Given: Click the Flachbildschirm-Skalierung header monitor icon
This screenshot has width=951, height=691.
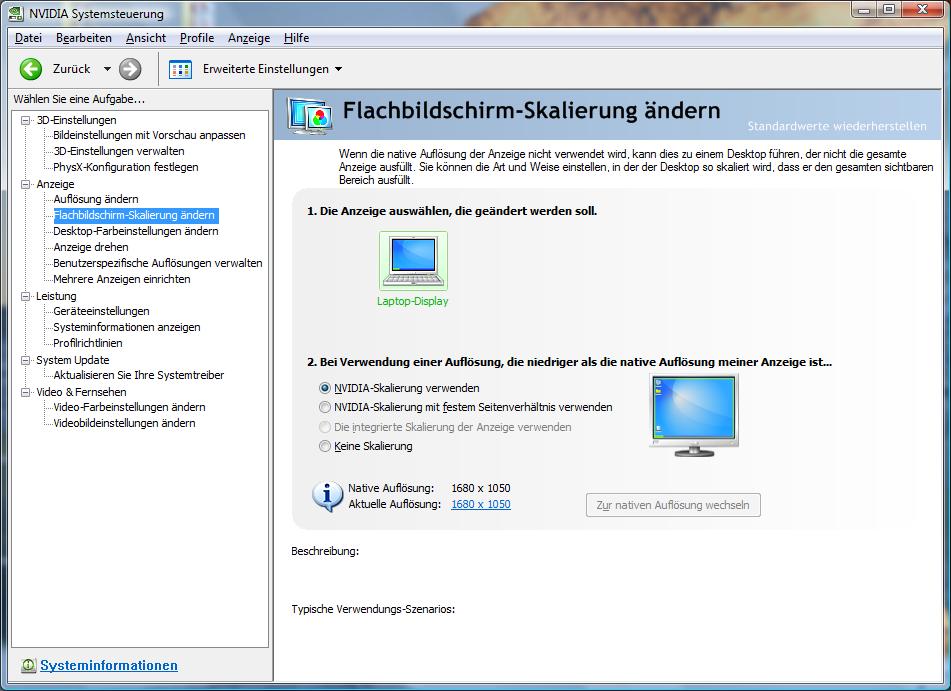Looking at the screenshot, I should 309,115.
